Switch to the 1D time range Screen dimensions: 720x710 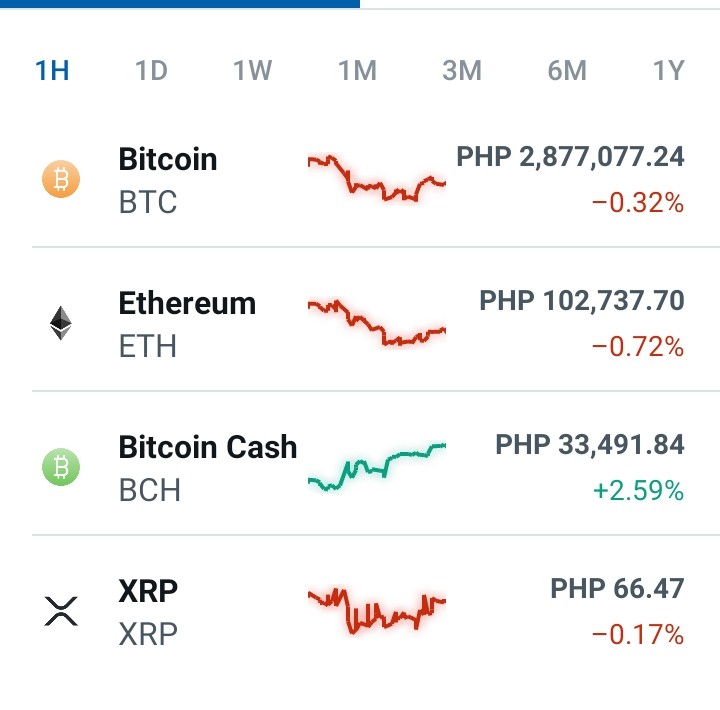(152, 71)
